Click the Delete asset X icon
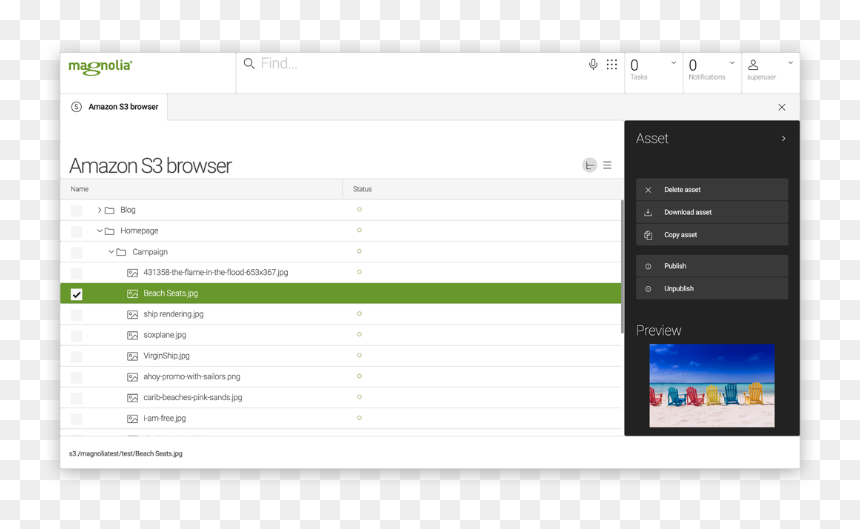Screen dimensions: 860x529 (x=648, y=190)
